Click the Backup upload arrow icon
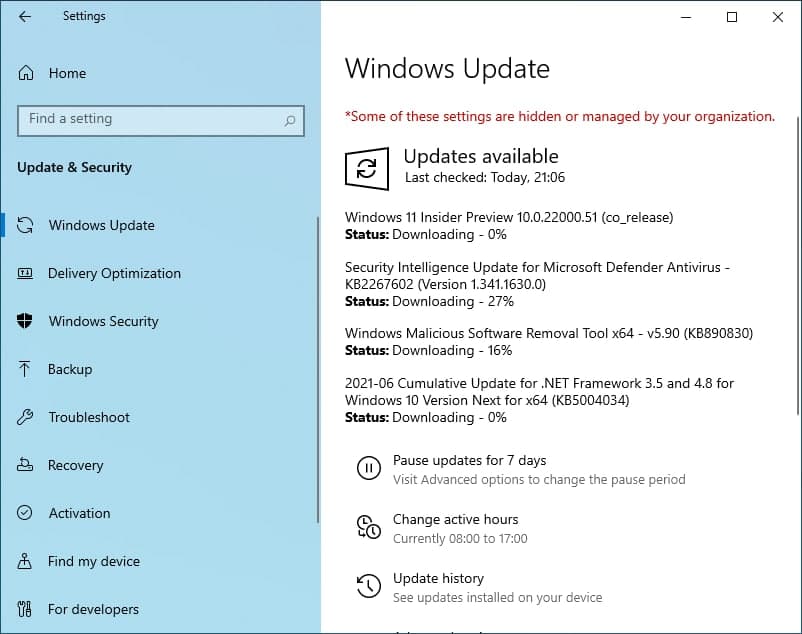802x634 pixels. (x=24, y=369)
